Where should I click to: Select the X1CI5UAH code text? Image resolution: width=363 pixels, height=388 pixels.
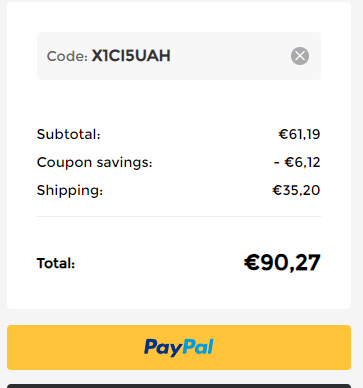131,56
